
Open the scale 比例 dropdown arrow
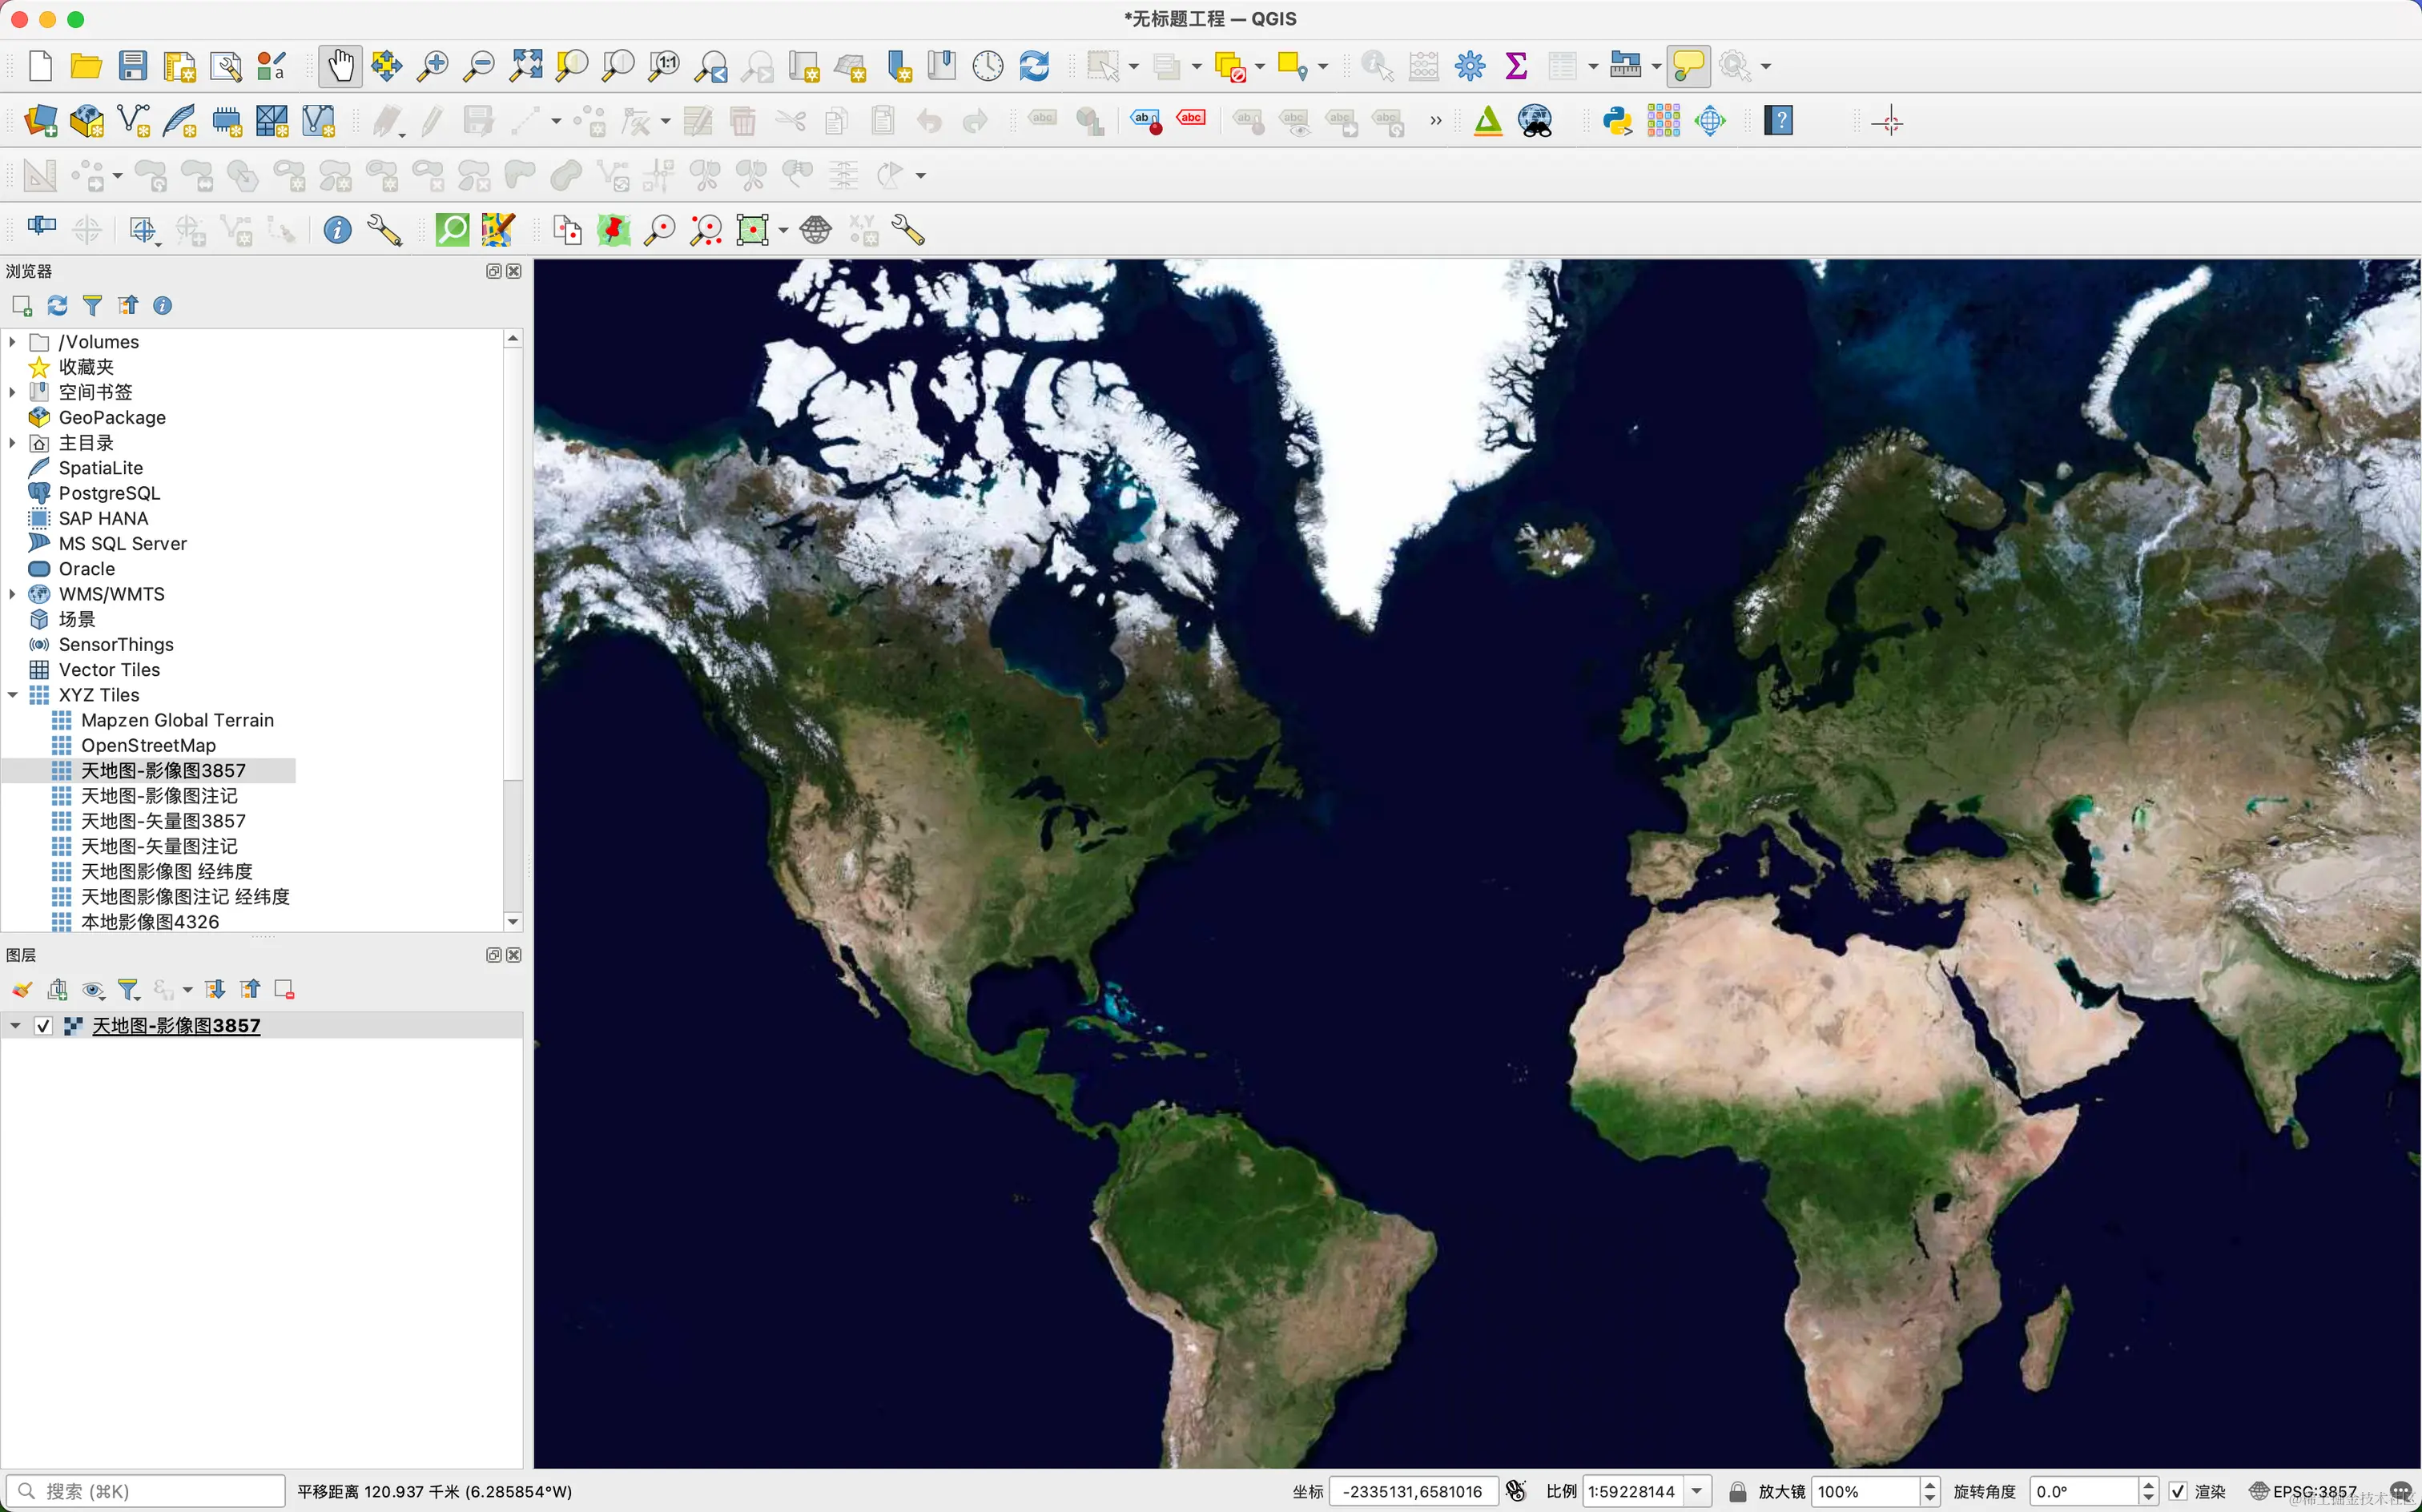tap(1697, 1491)
